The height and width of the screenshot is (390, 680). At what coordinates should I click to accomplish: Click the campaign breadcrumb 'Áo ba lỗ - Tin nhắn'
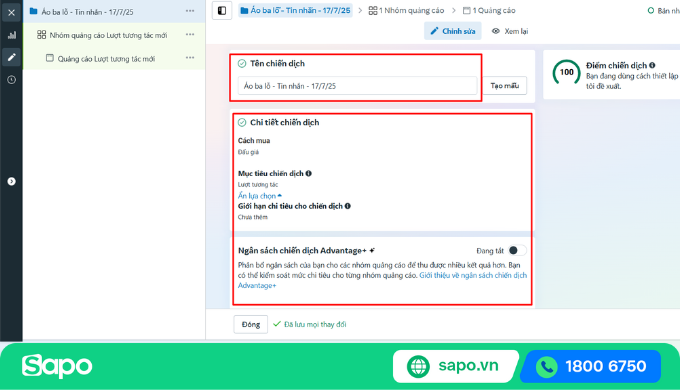pos(295,10)
